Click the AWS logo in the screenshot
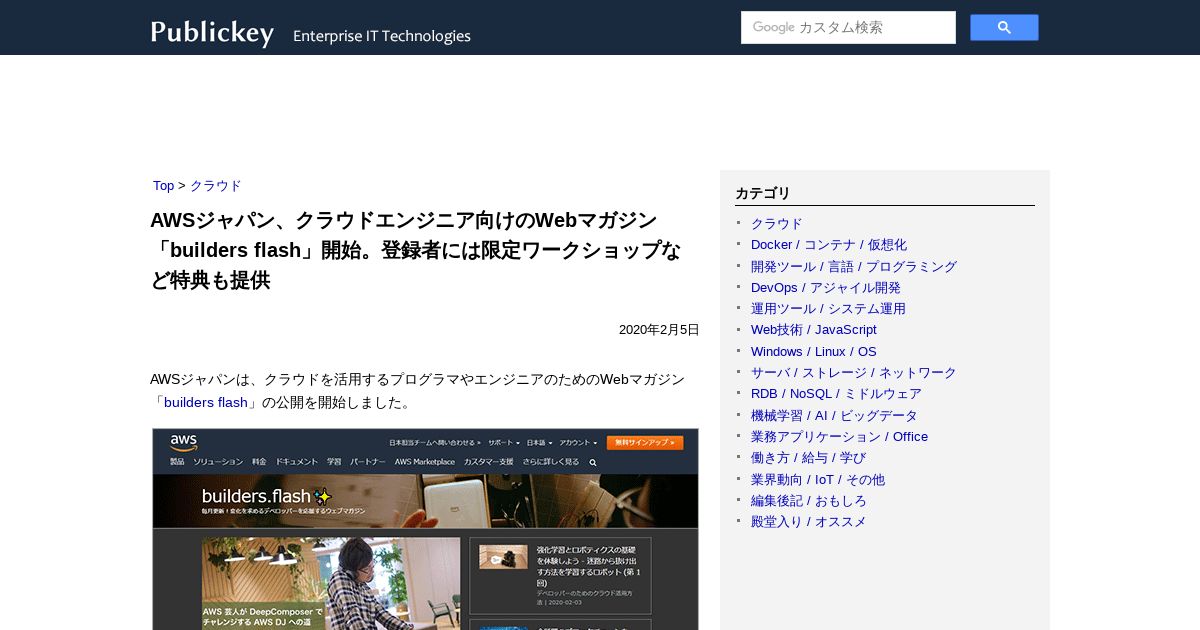The height and width of the screenshot is (630, 1200). pyautogui.click(x=183, y=442)
